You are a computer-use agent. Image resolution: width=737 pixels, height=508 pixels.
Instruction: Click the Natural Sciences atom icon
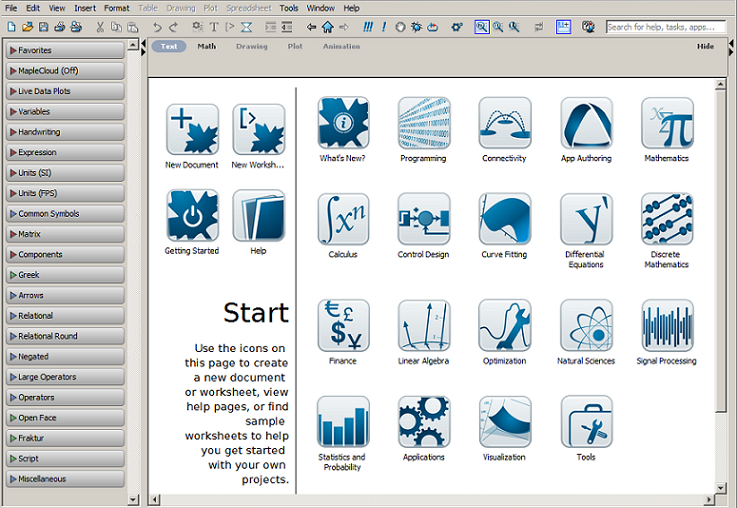pyautogui.click(x=586, y=326)
